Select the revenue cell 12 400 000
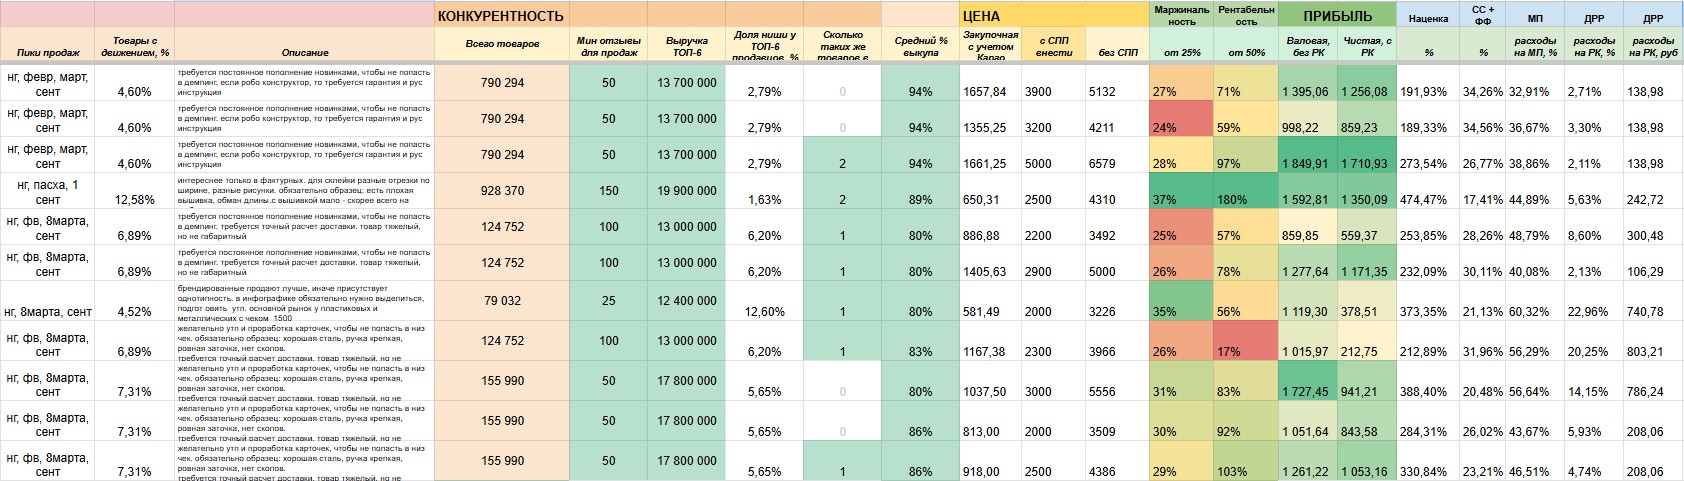This screenshot has height=481, width=1684. 686,300
